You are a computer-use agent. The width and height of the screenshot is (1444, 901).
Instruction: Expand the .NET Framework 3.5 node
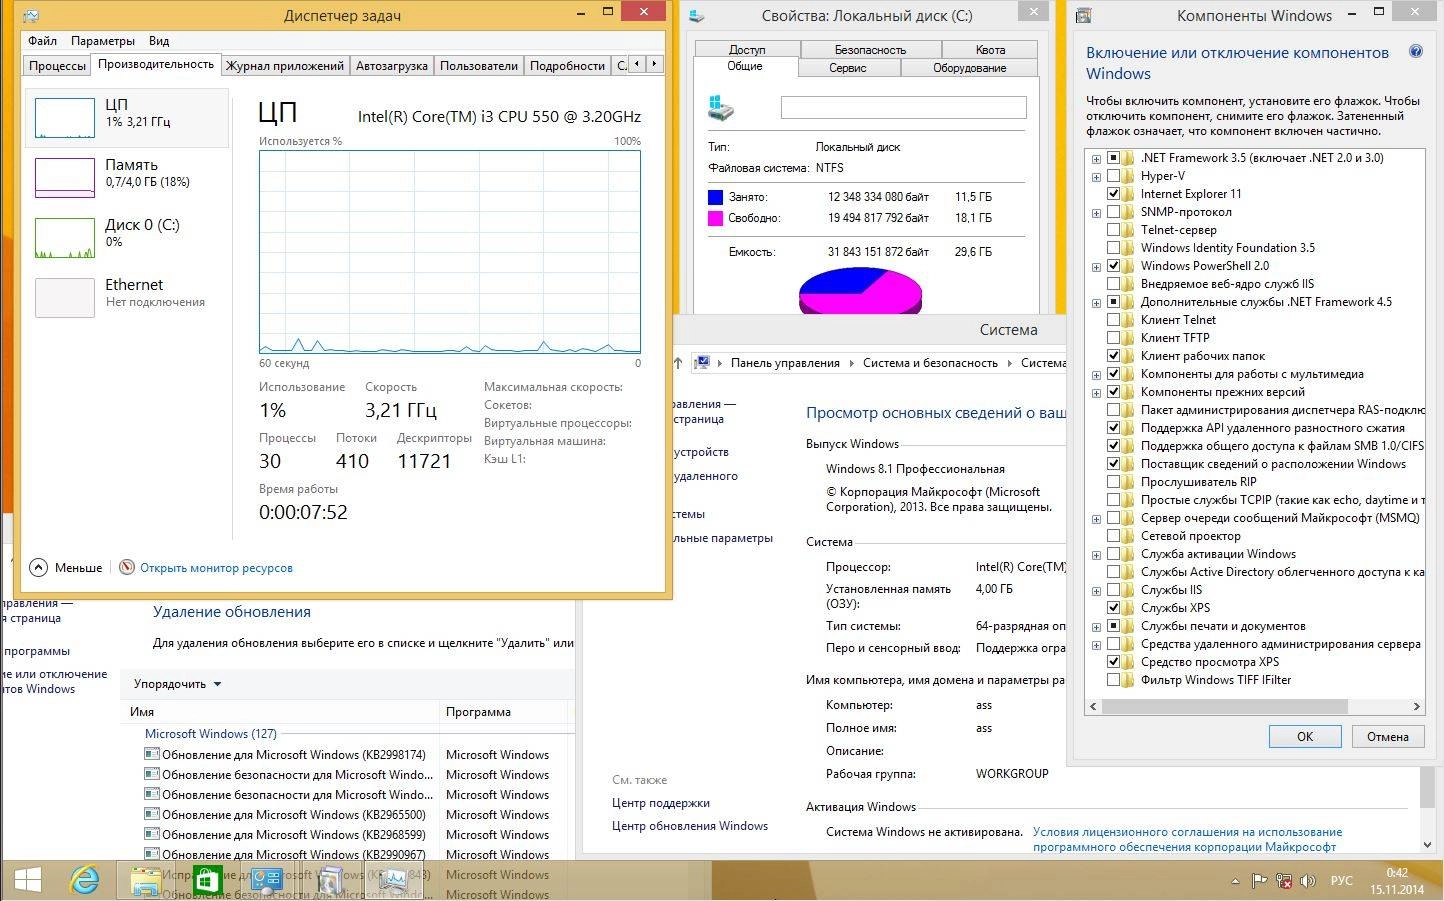coord(1097,158)
